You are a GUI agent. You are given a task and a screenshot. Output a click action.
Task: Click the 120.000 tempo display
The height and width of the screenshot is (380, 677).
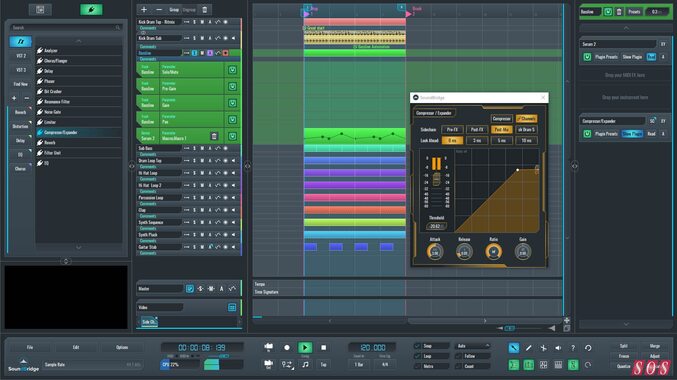[373, 348]
